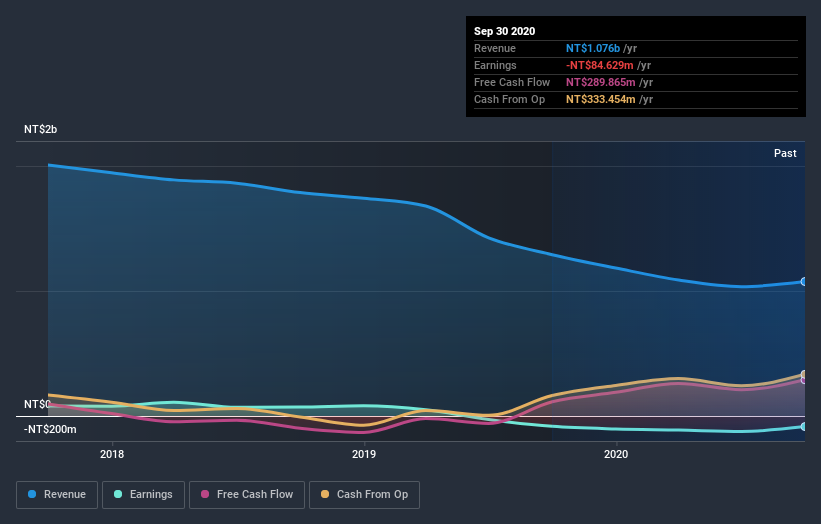Click the 2019 x-axis label

(364, 454)
